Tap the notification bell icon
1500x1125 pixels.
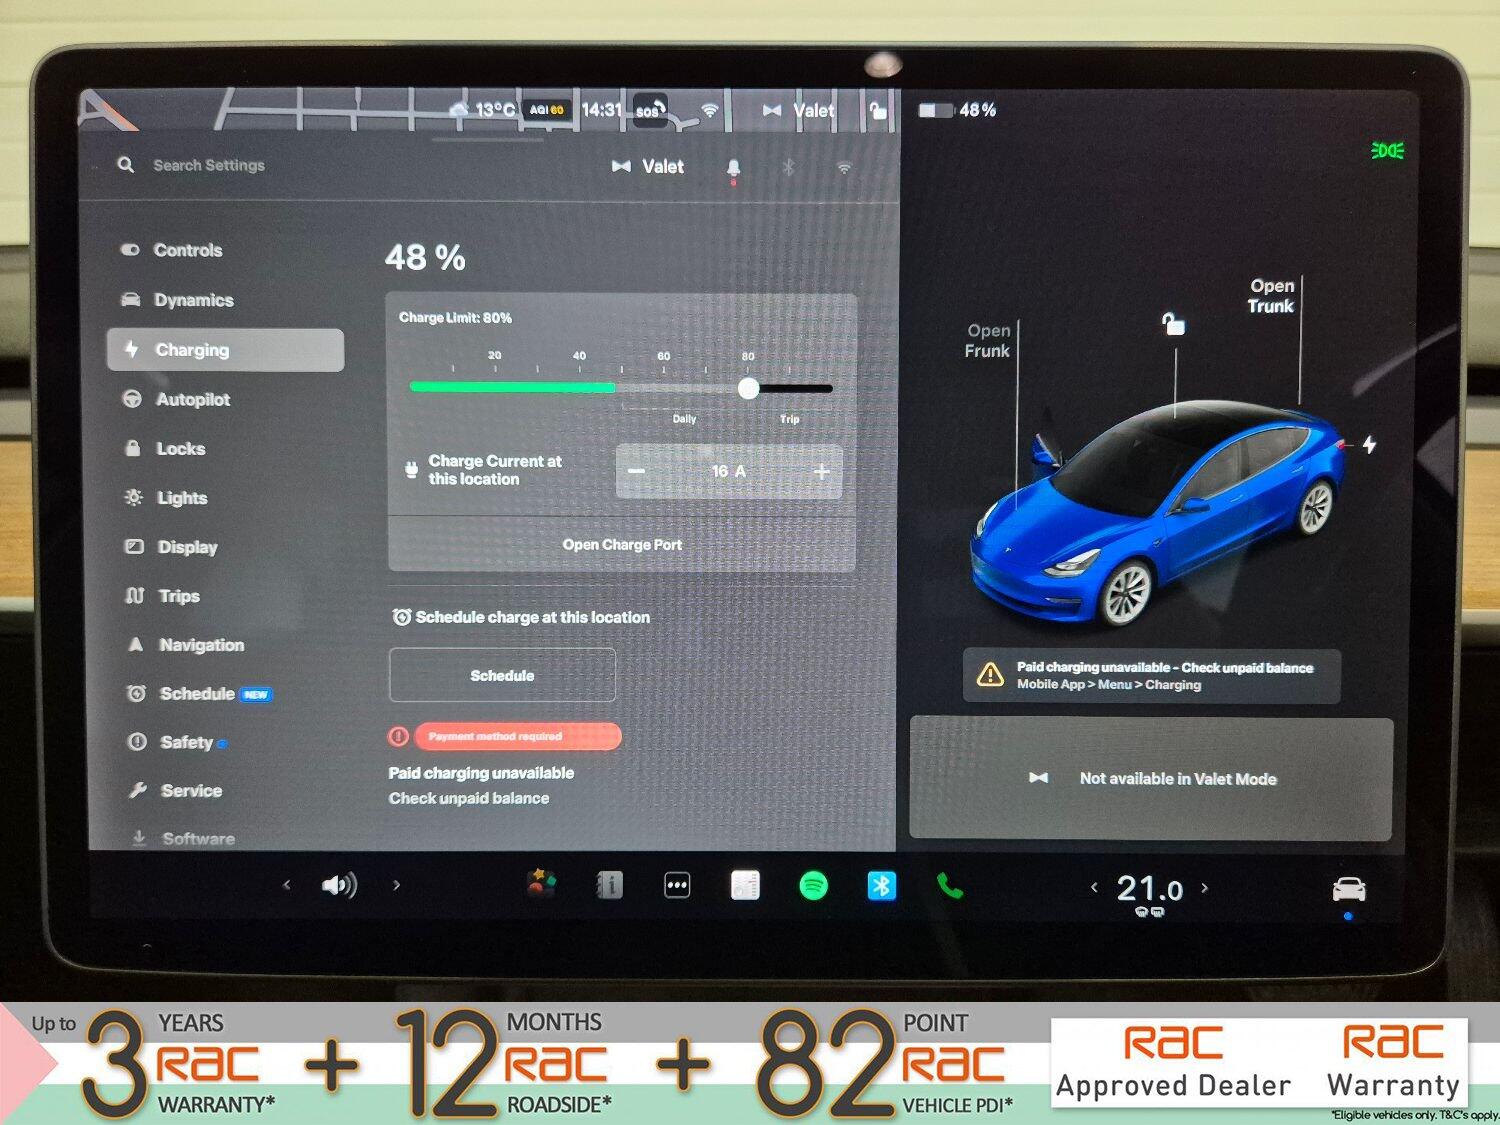733,168
